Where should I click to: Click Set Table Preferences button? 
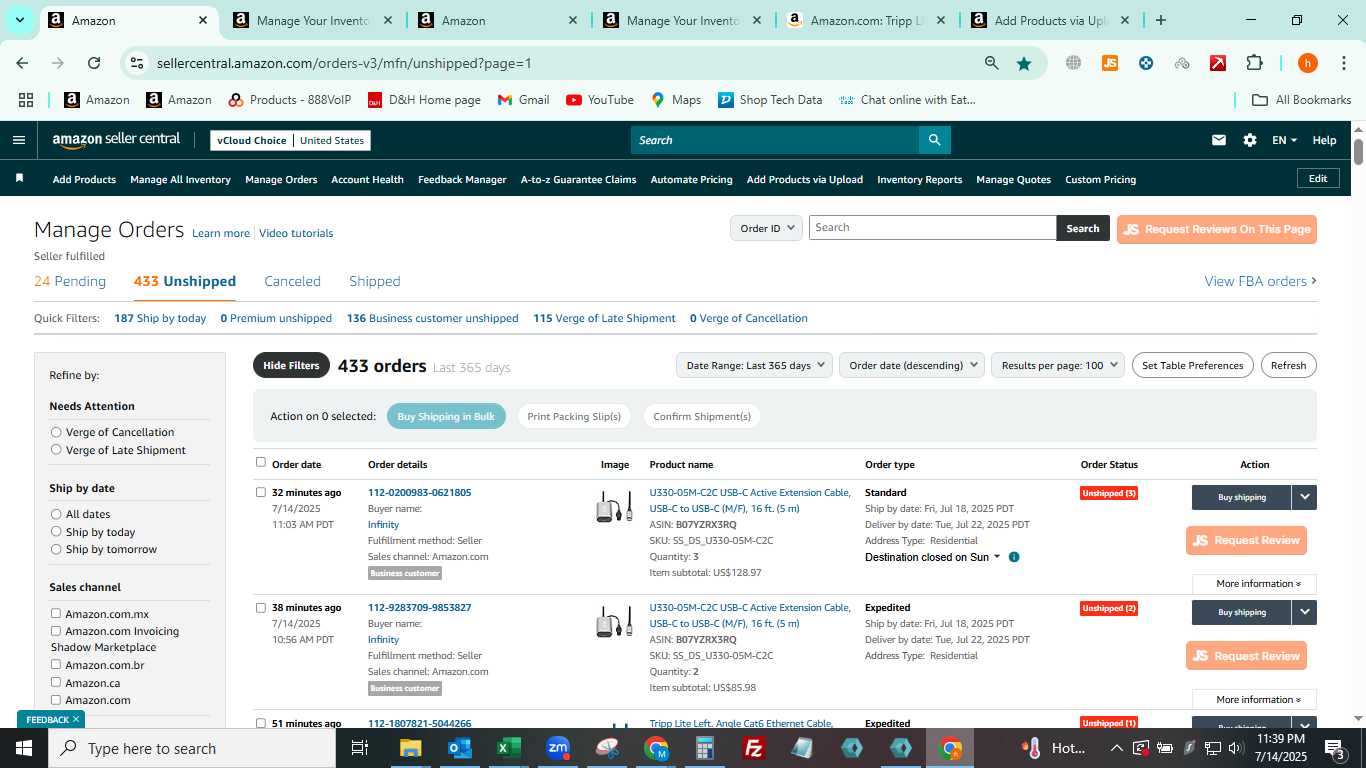[x=1193, y=365]
